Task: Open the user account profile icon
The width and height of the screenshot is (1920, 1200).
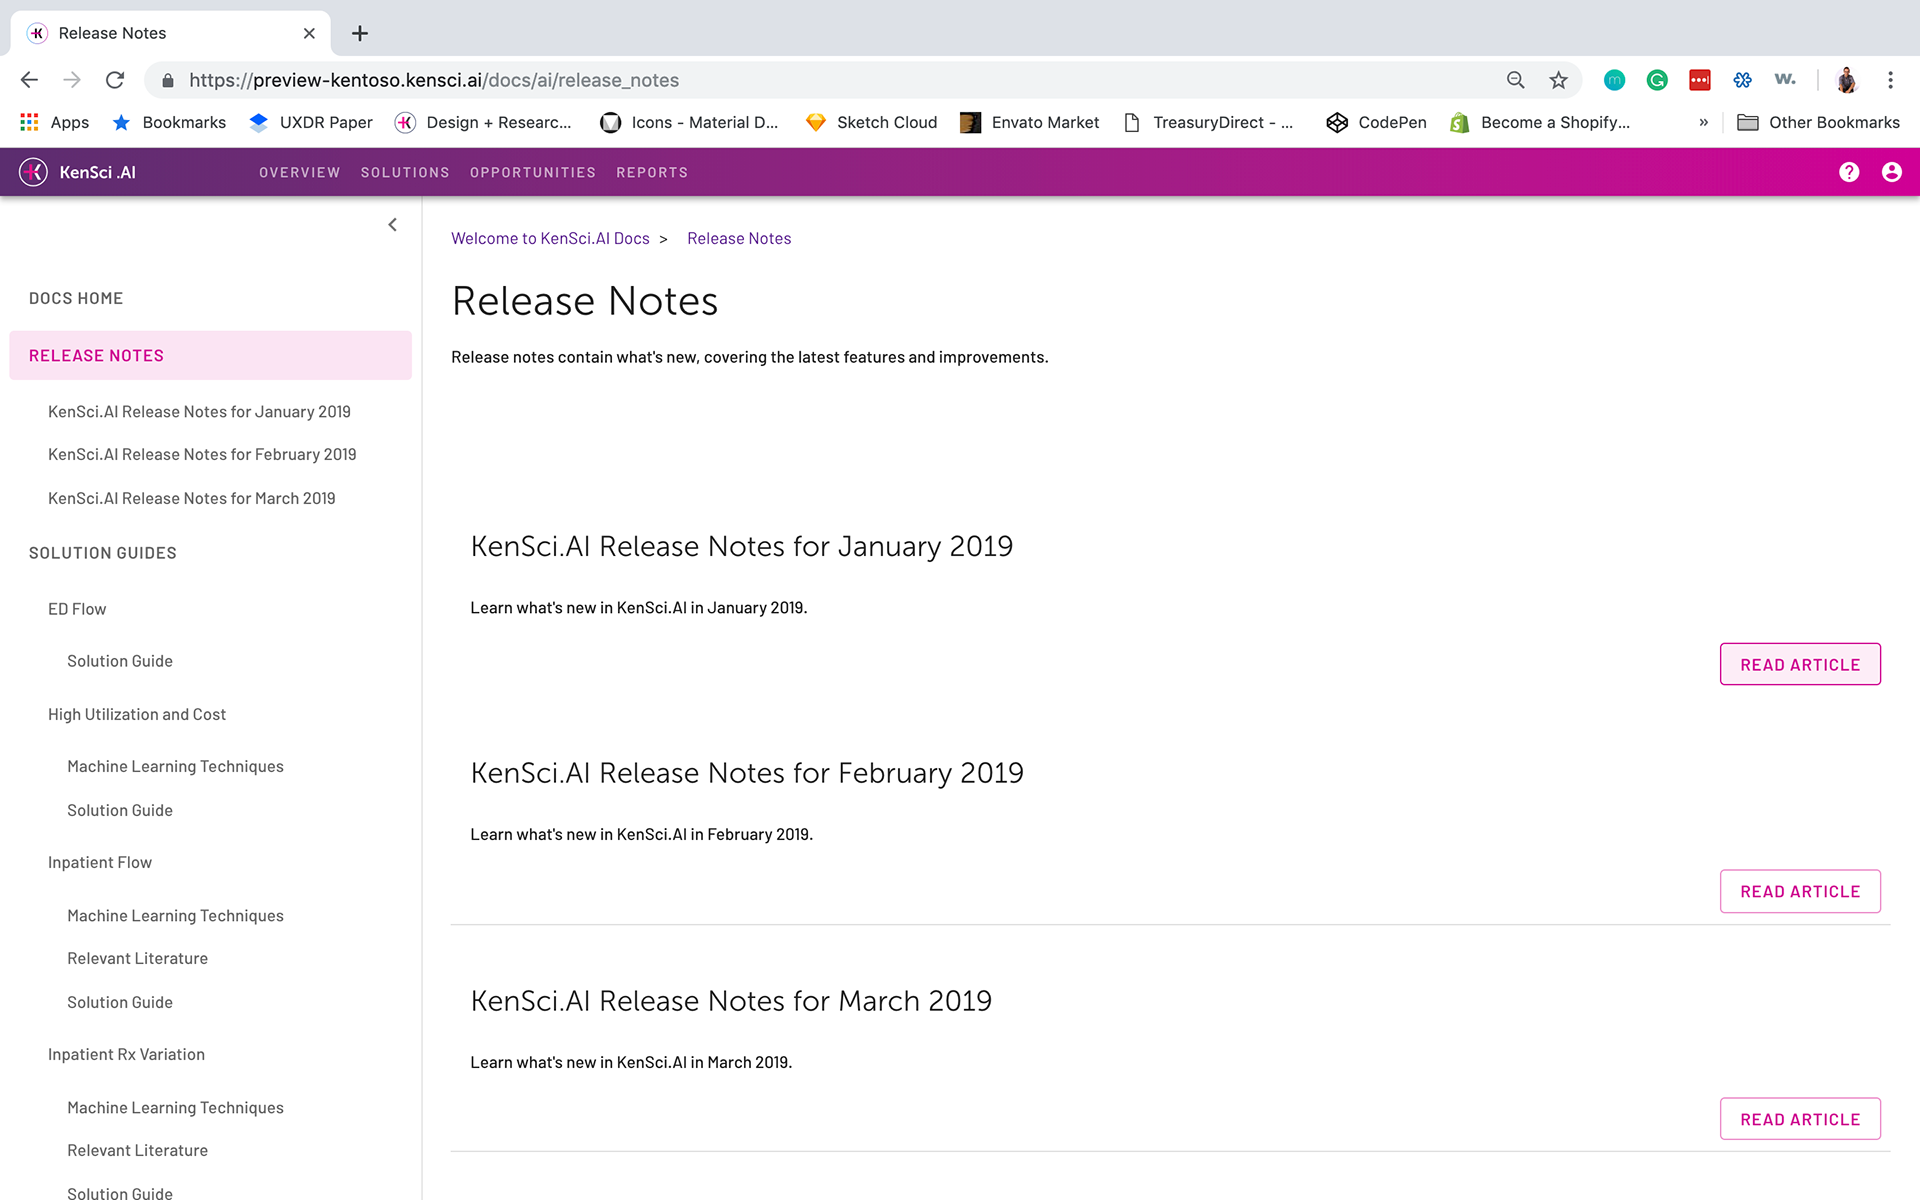Action: click(x=1891, y=172)
